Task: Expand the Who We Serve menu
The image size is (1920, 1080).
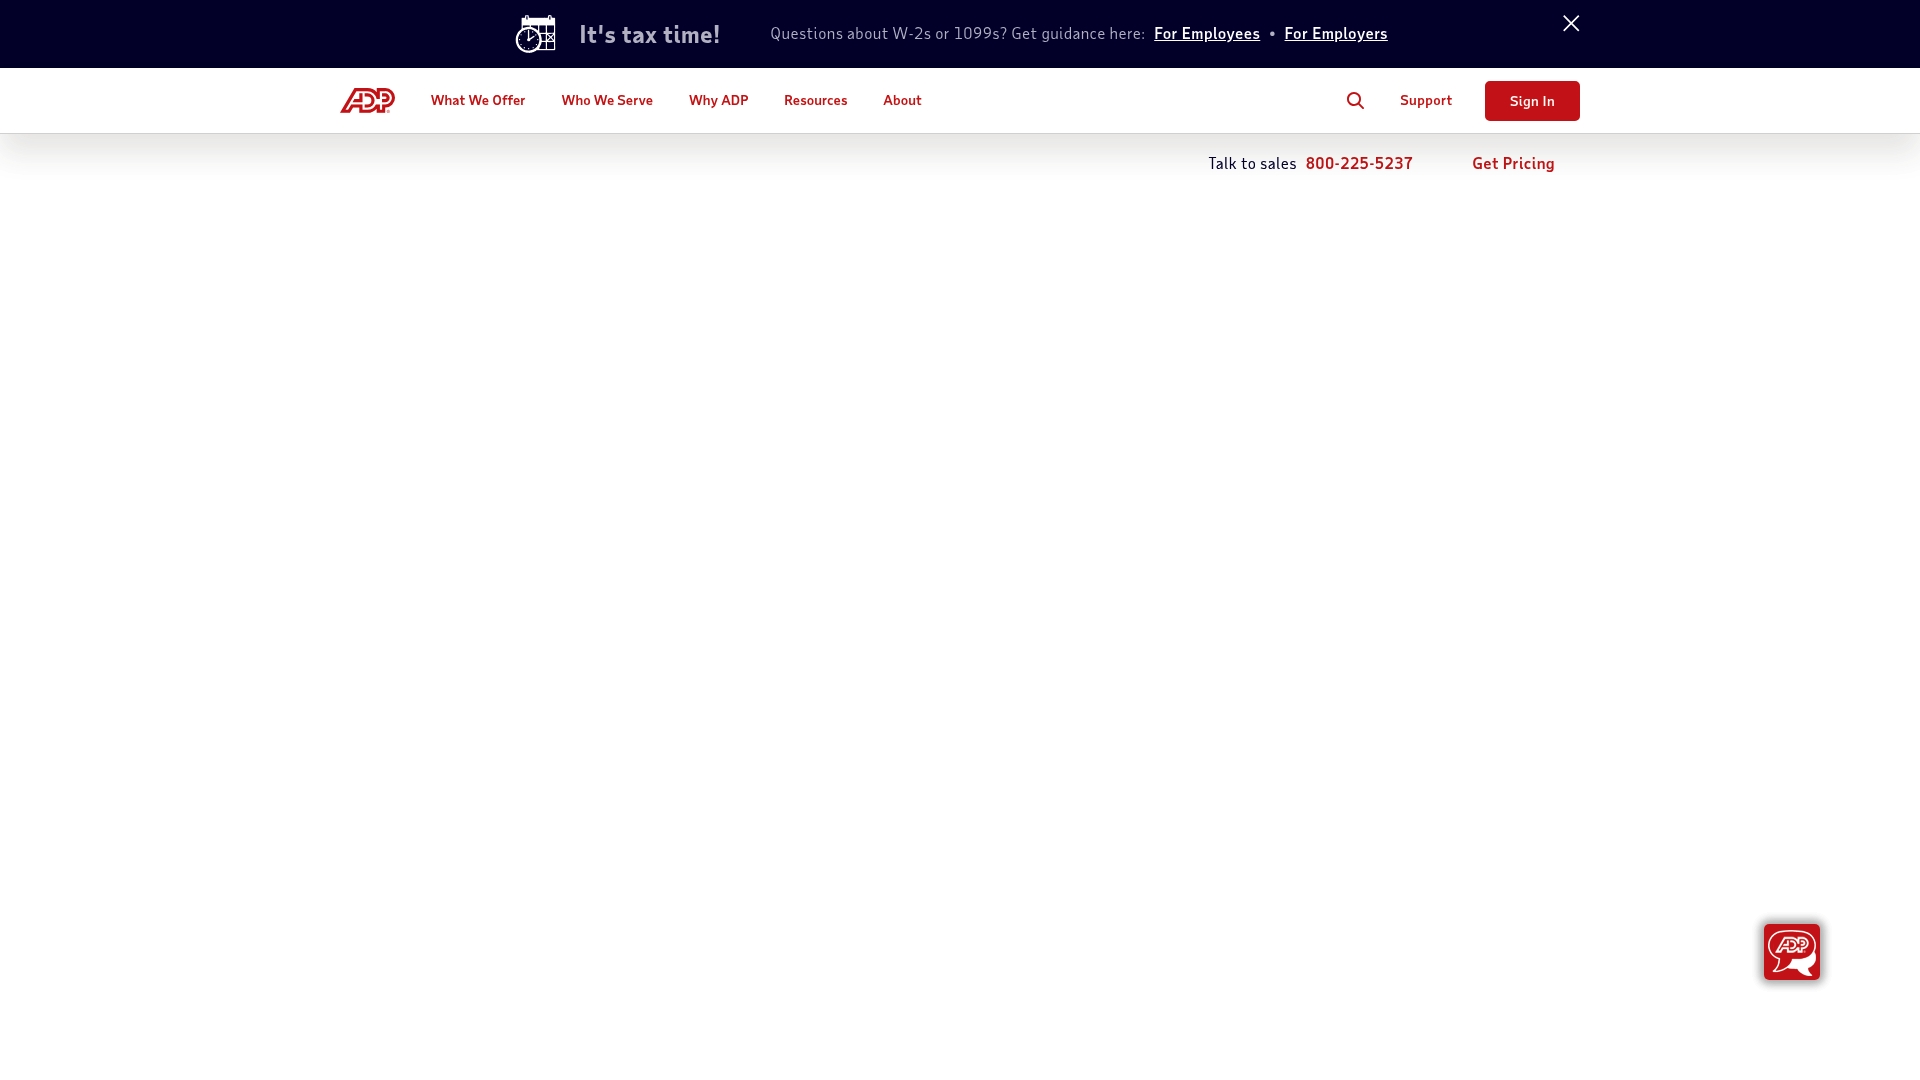Action: tap(607, 100)
